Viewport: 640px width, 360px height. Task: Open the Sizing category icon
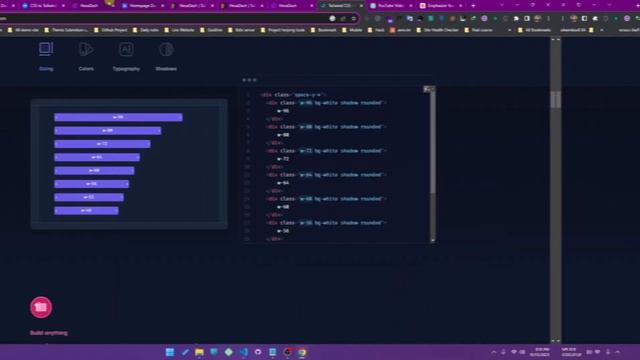point(46,49)
